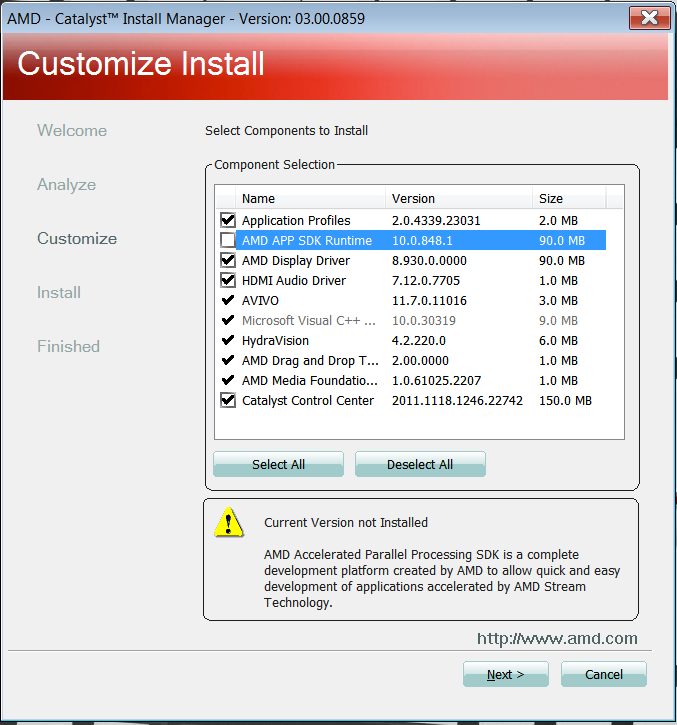Click the HydraVision checkmark
This screenshot has width=677, height=725.
point(228,340)
